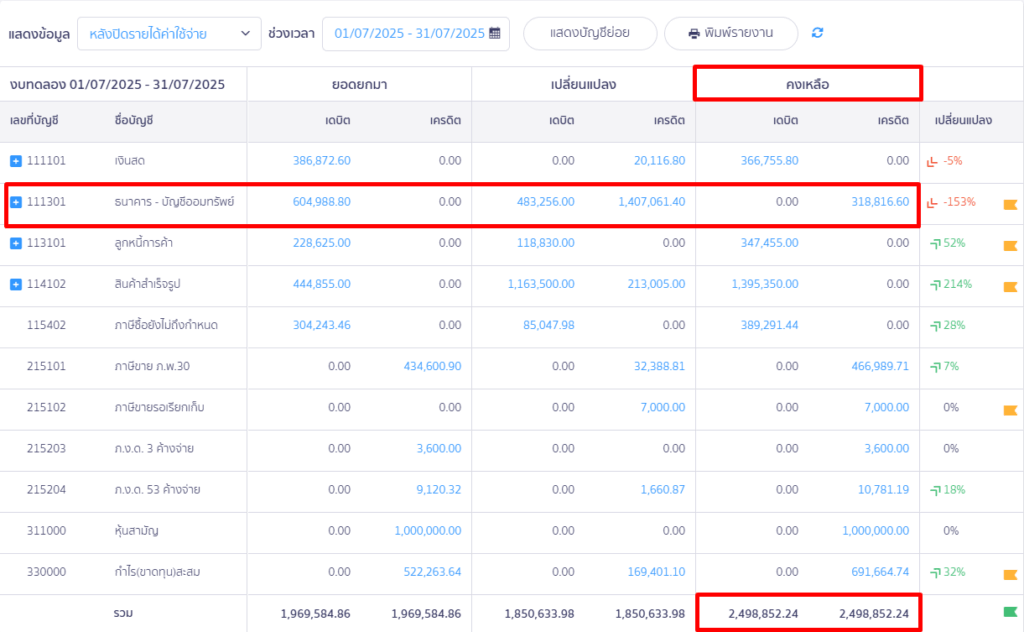Viewport: 1024px width, 632px height.
Task: Click the orange flag on row 114102
Action: [x=1010, y=286]
